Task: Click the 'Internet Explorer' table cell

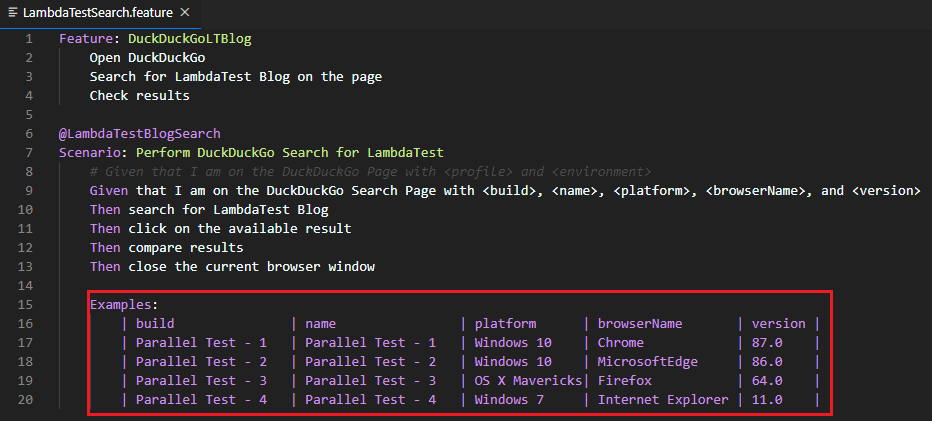Action: pyautogui.click(x=663, y=400)
